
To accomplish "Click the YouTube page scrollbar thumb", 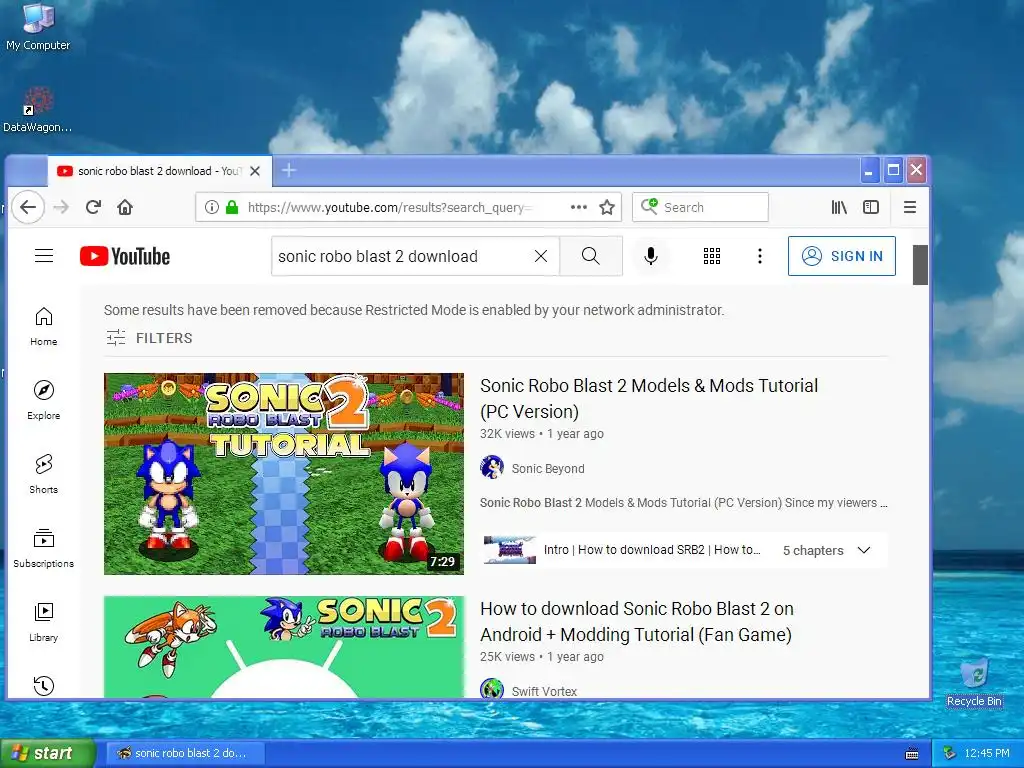I will [x=920, y=265].
